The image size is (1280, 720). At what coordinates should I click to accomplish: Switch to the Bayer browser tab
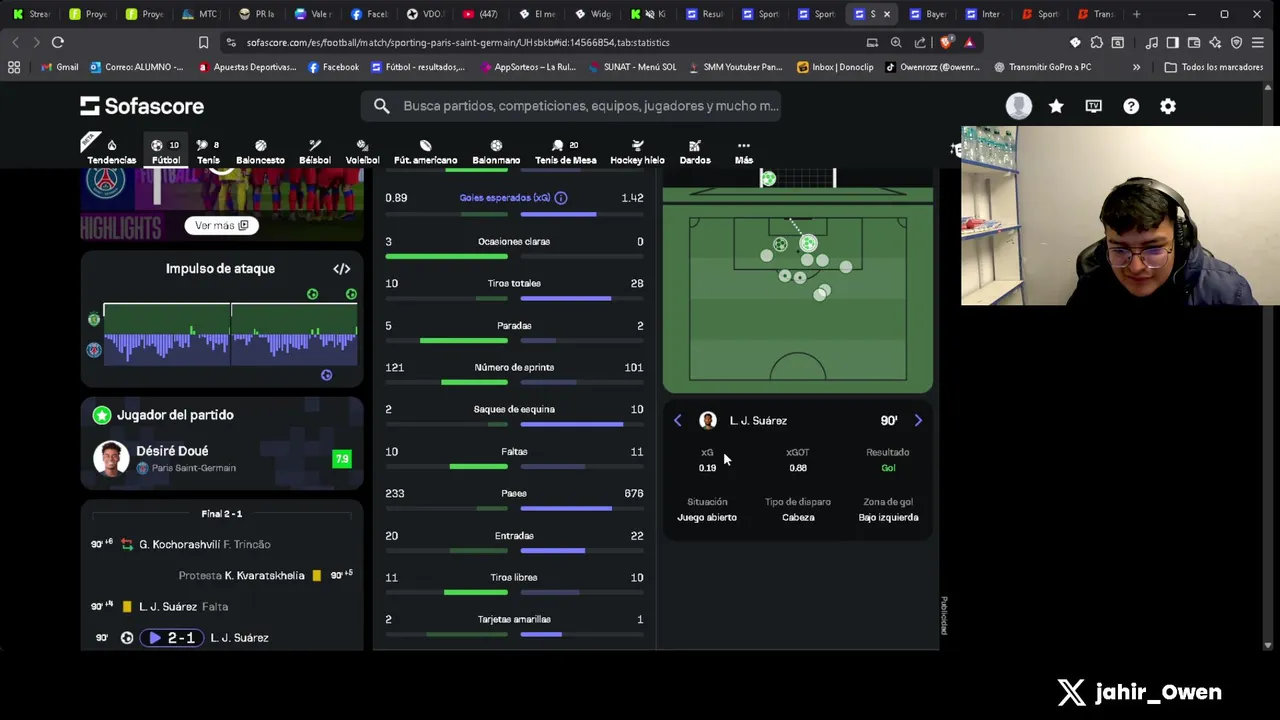tap(927, 14)
